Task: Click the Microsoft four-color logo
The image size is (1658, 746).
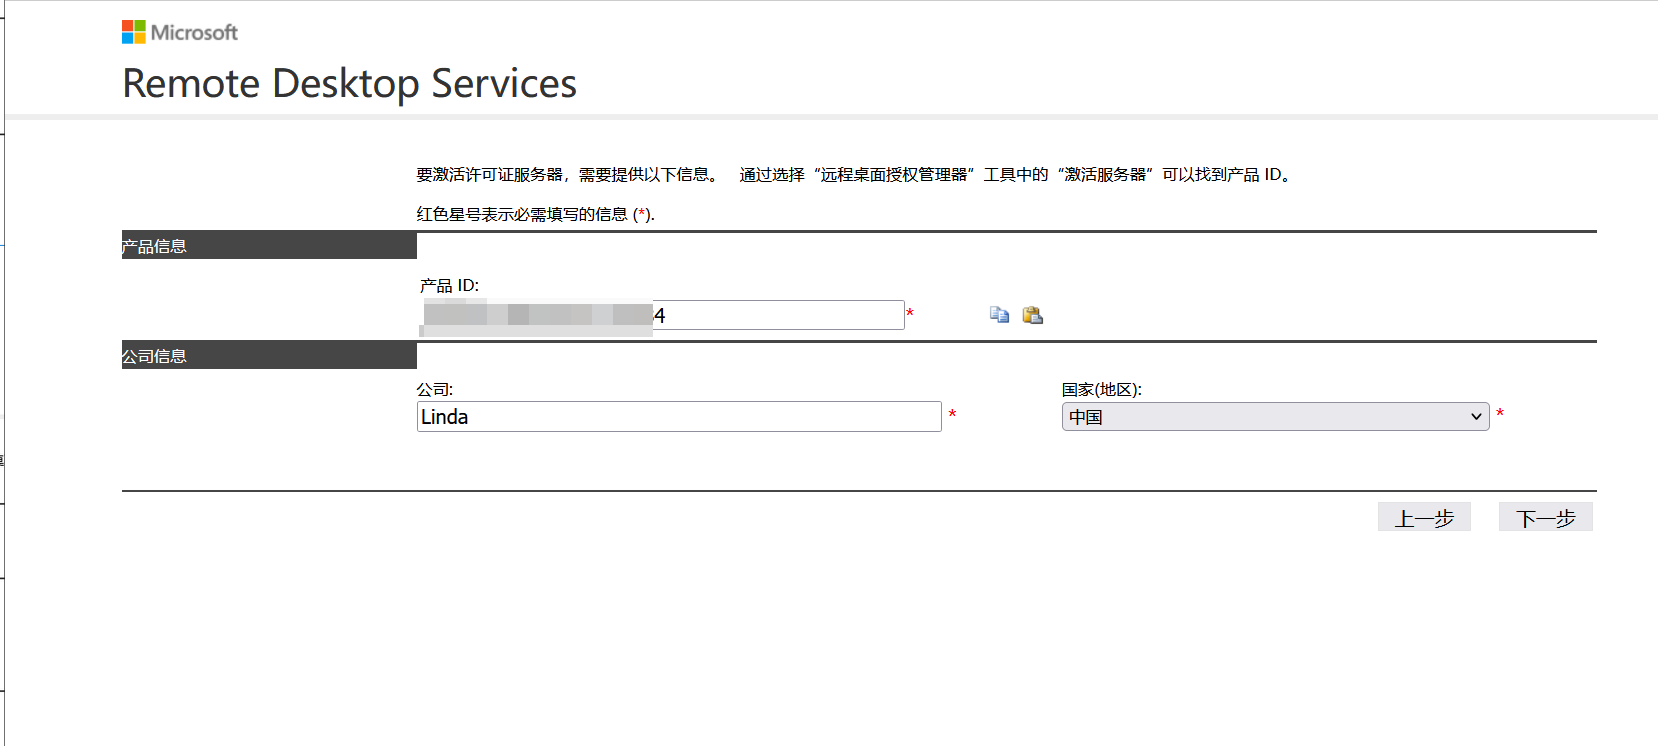Action: pyautogui.click(x=134, y=32)
